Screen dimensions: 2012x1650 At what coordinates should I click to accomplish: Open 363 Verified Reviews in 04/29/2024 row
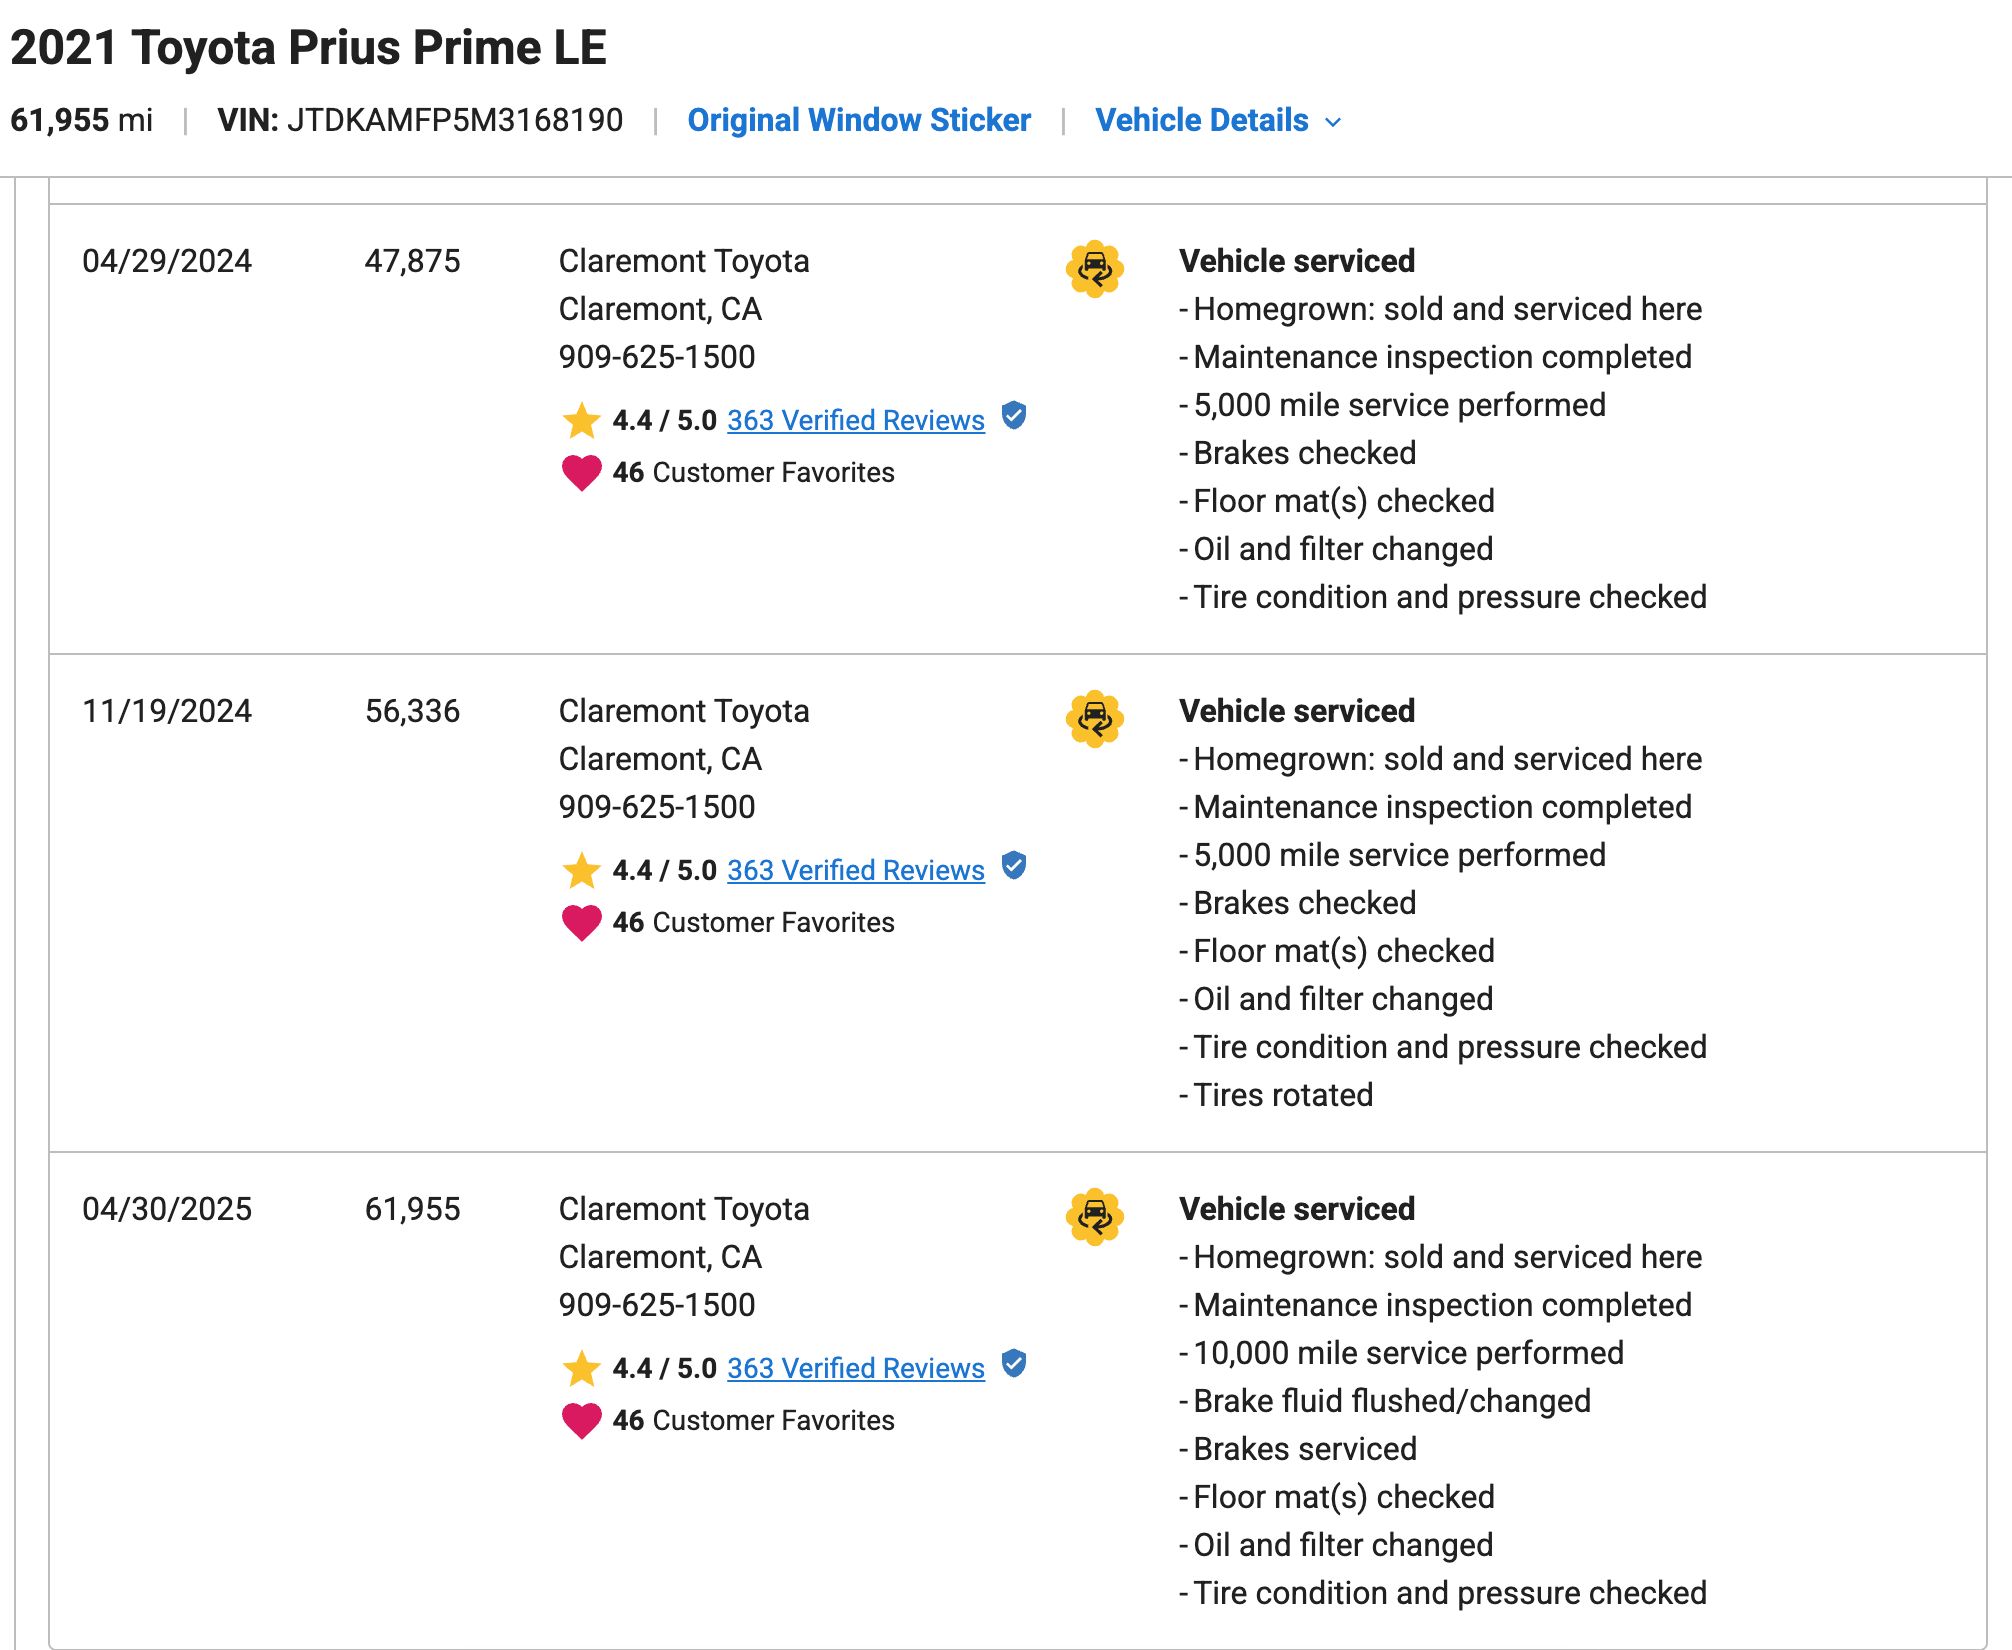tap(856, 420)
